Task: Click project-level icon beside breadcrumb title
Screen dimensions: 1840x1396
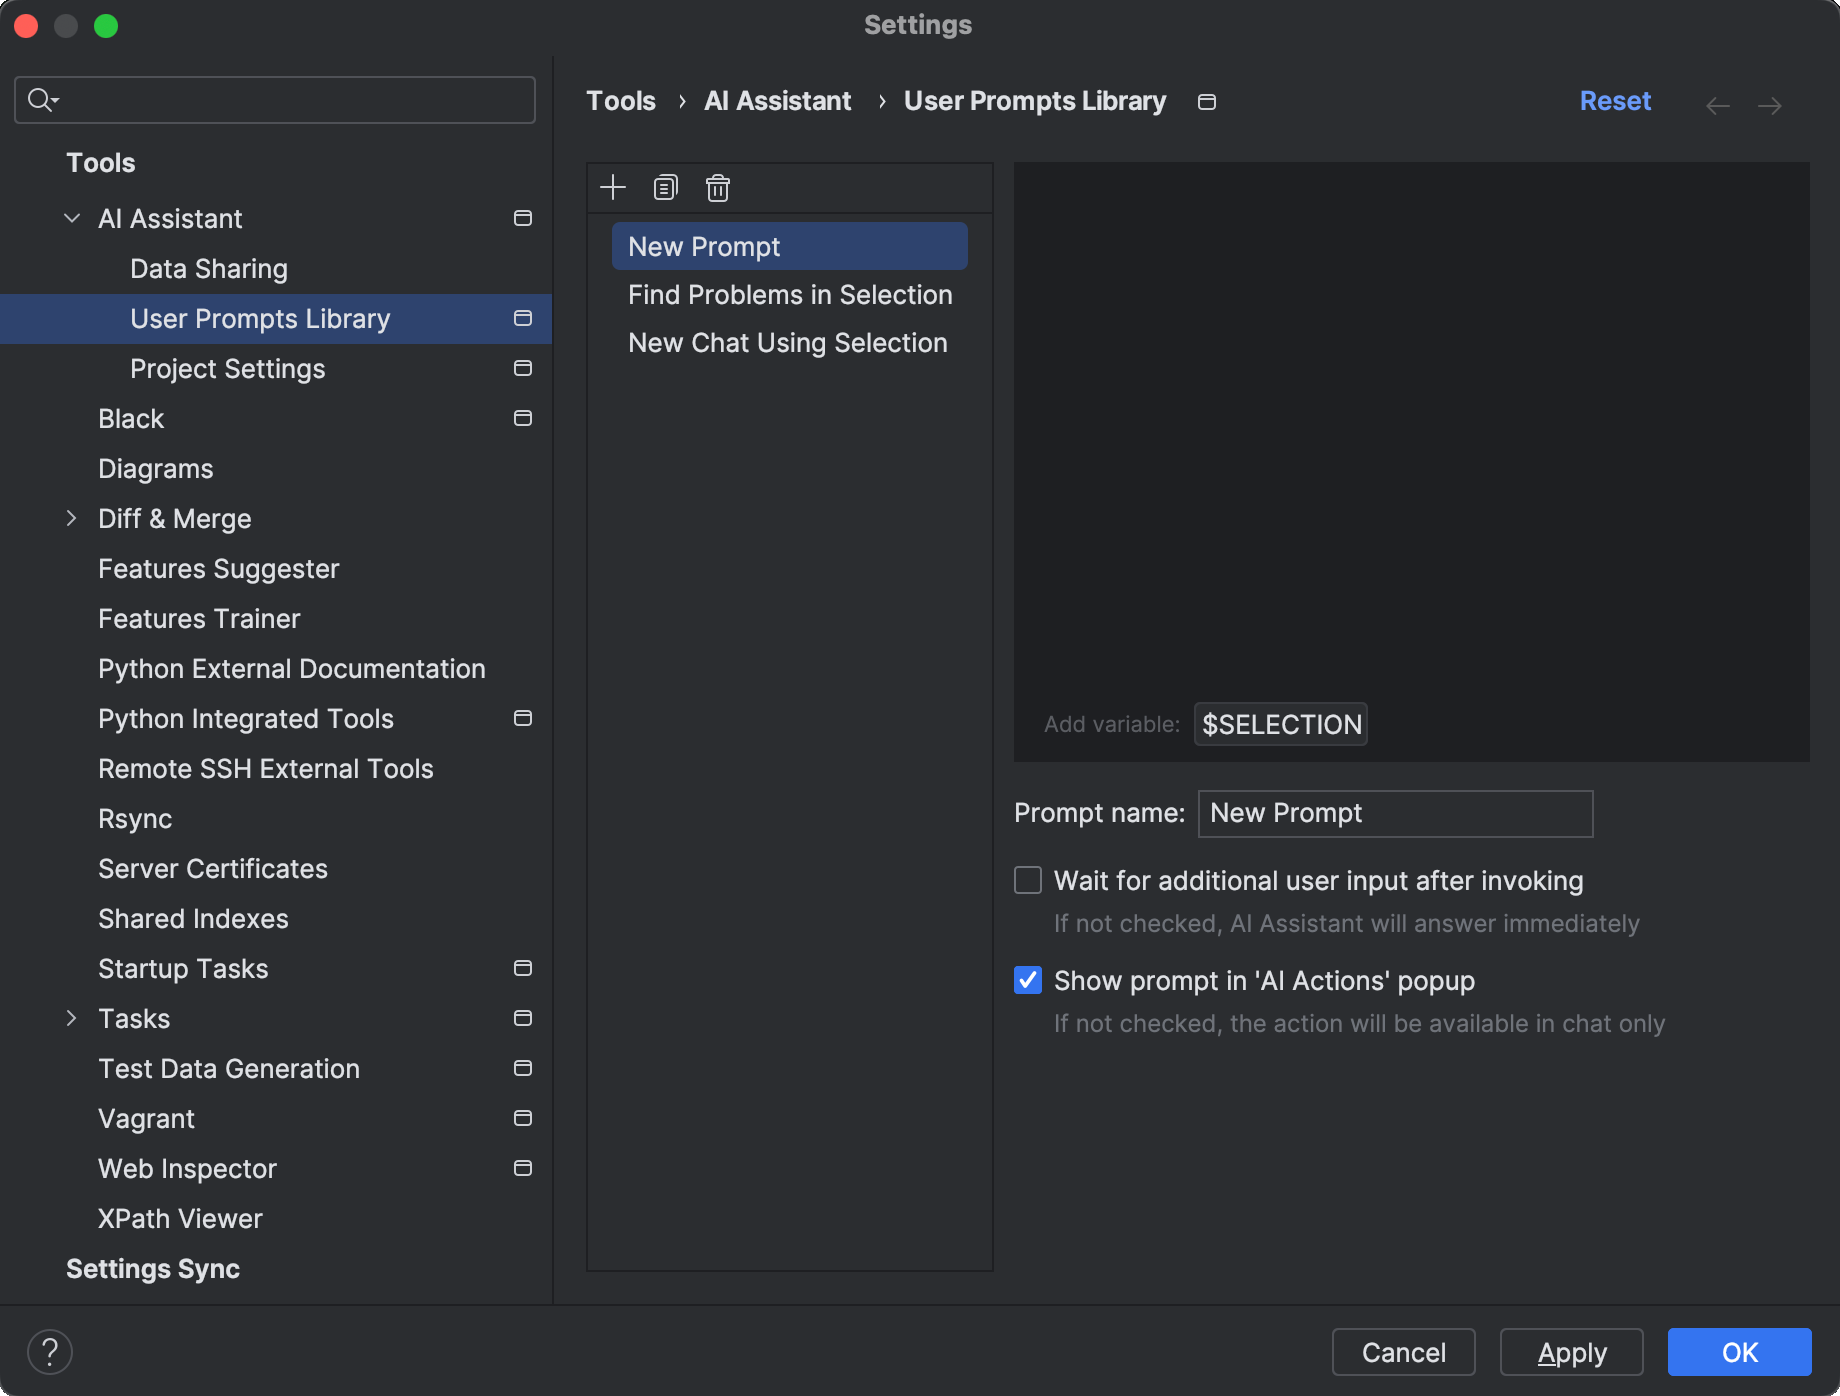Action: [1207, 102]
